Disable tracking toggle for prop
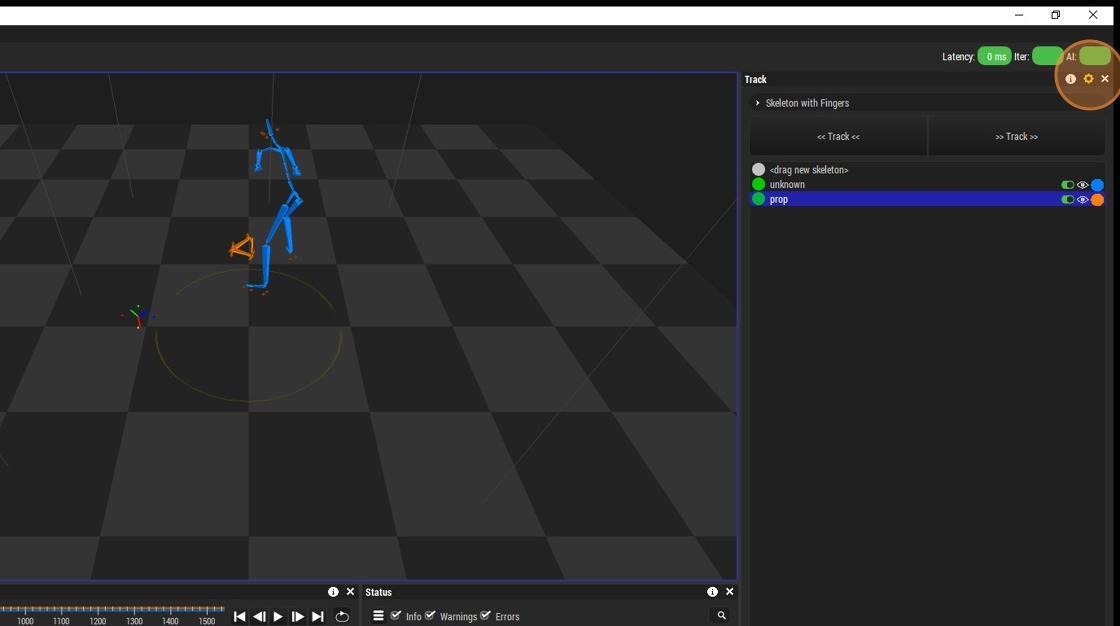 coord(1067,199)
